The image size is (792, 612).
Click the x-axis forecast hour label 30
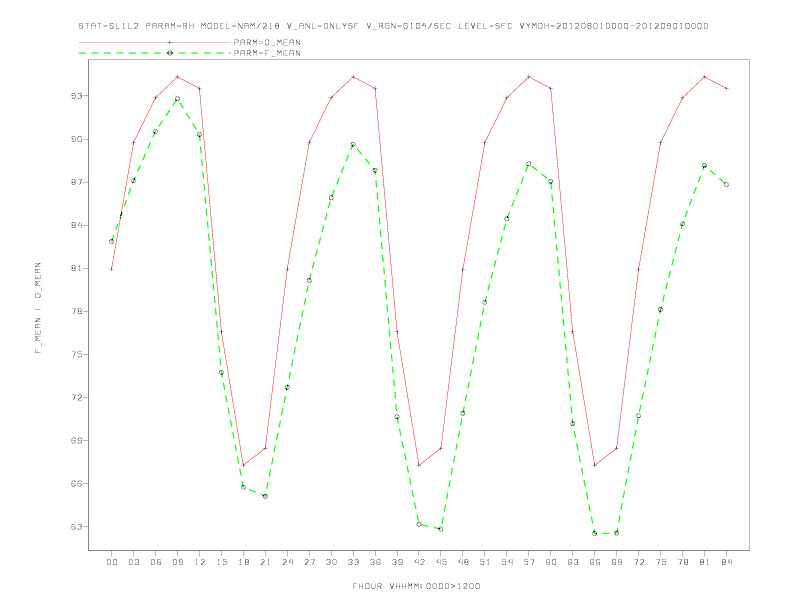pyautogui.click(x=331, y=562)
